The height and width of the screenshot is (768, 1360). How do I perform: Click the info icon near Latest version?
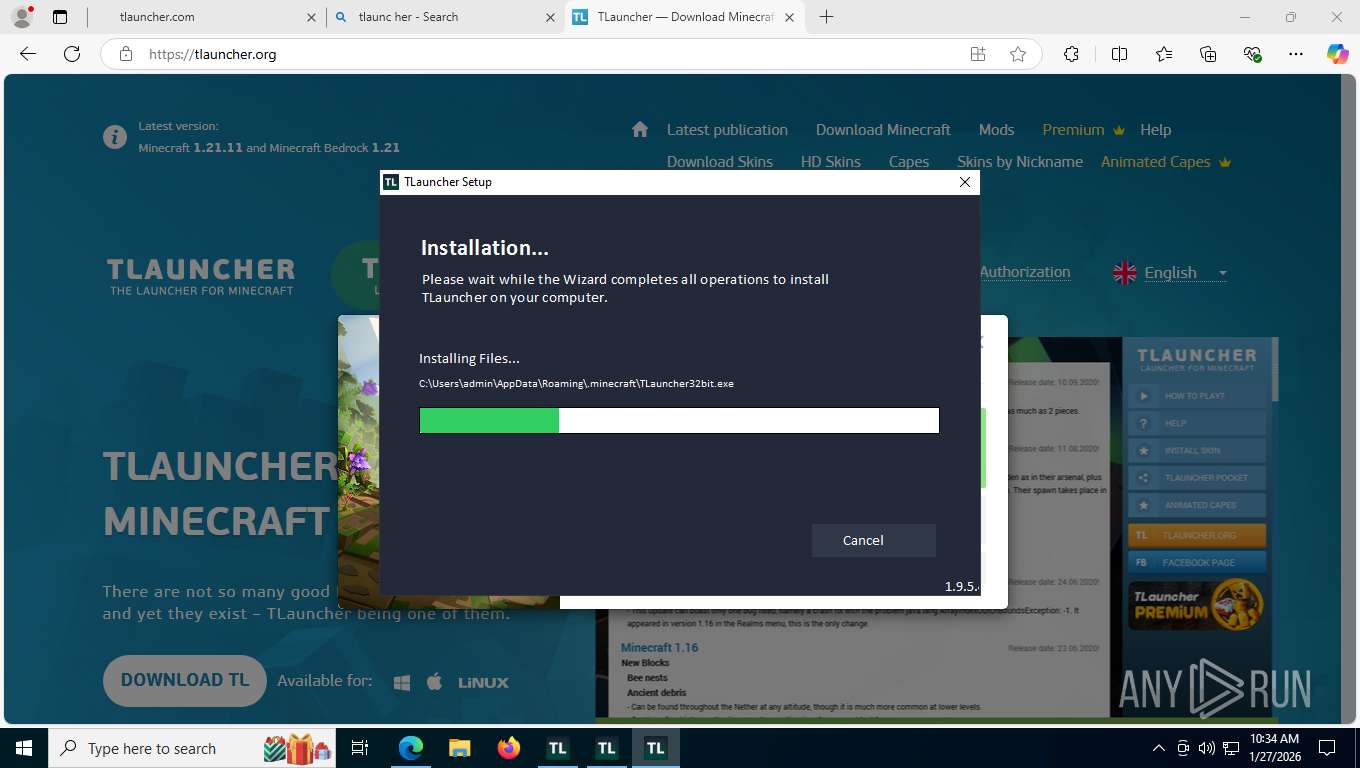[115, 137]
